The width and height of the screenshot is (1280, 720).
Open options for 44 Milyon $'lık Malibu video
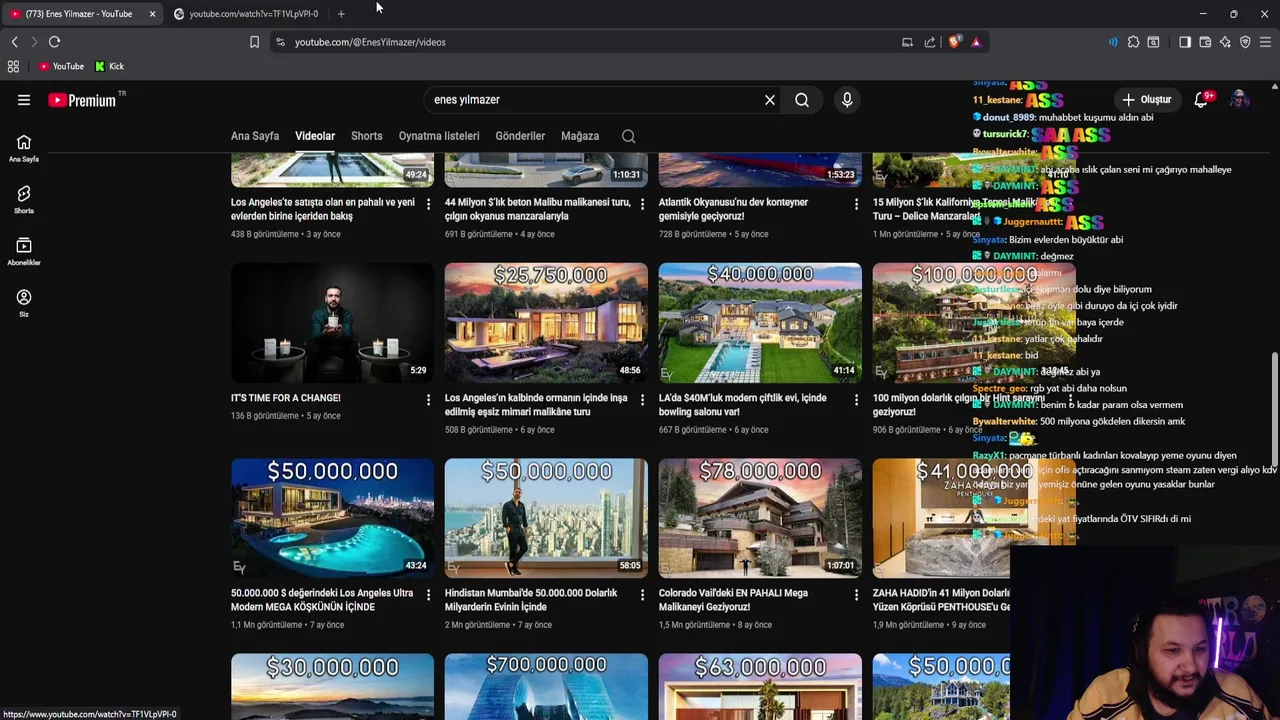[x=642, y=204]
